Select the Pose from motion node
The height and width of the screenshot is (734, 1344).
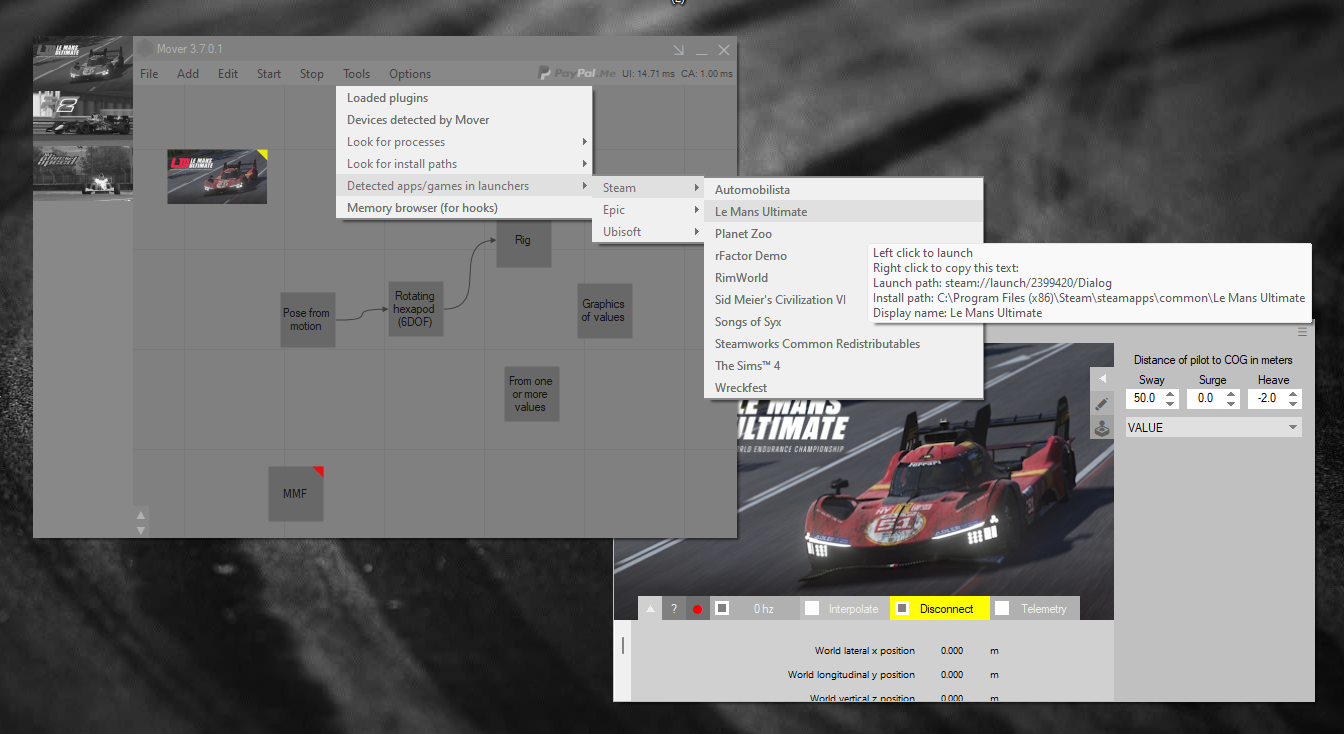click(x=307, y=319)
